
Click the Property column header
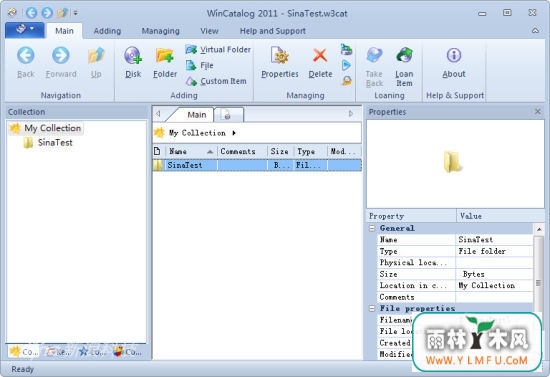[x=411, y=216]
